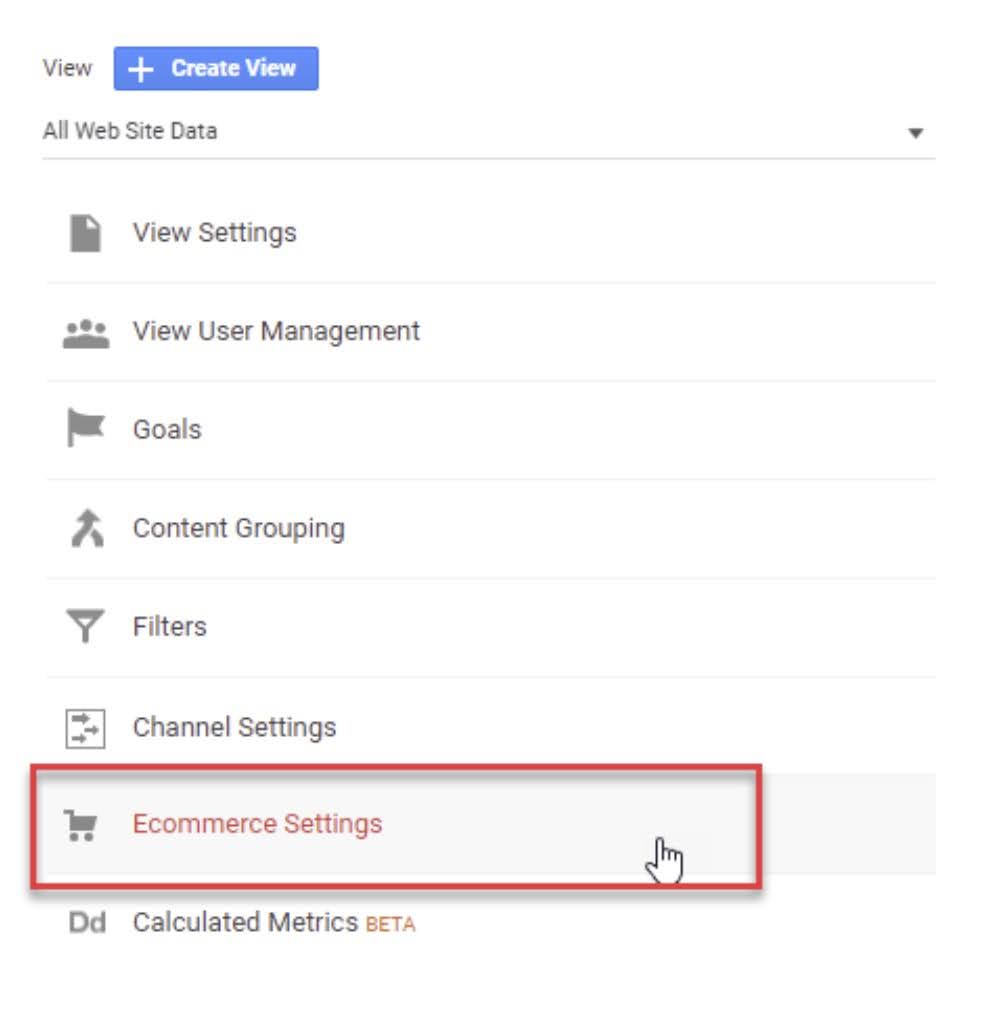
Task: Click the Filters funnel icon
Action: (85, 625)
